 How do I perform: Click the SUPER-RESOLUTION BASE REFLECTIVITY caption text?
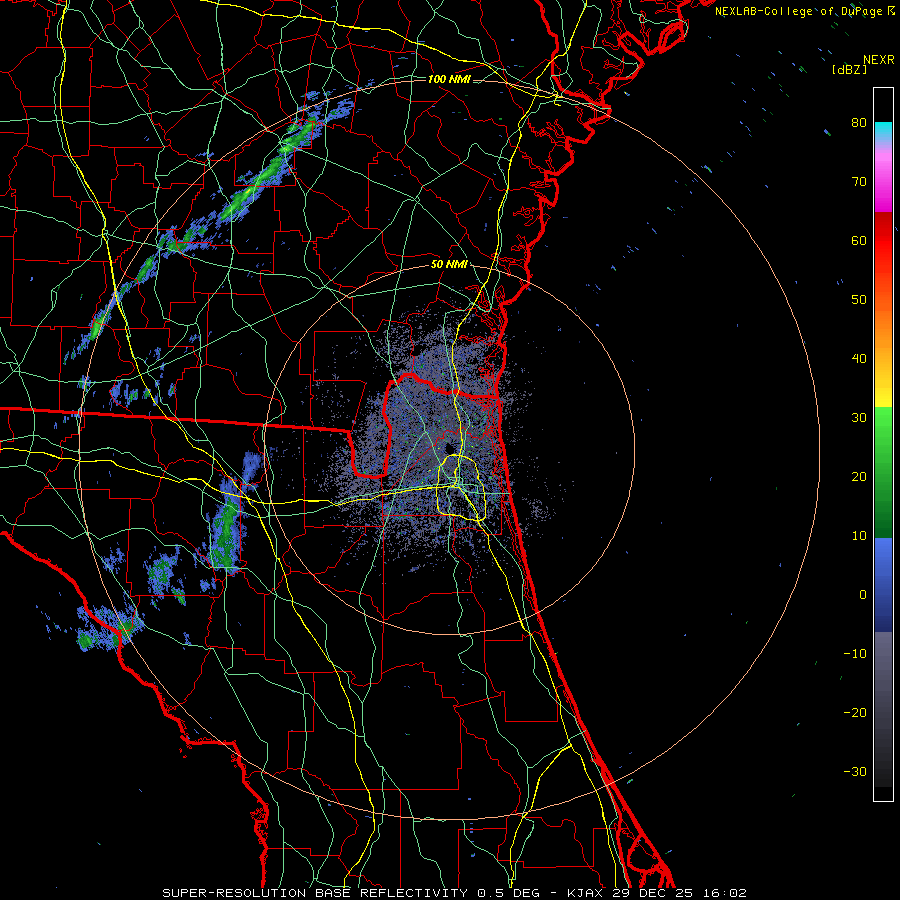pyautogui.click(x=315, y=893)
